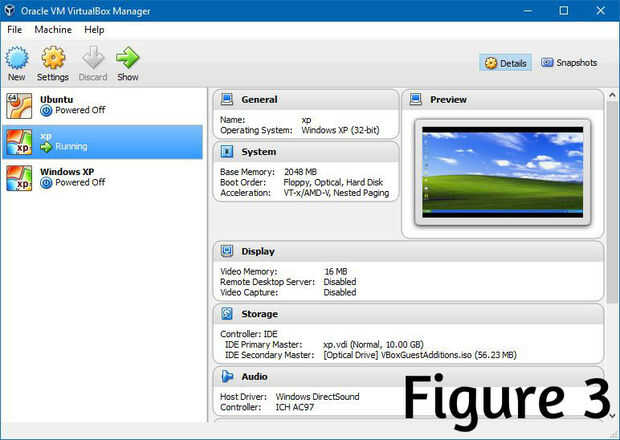Click the Display section icon
Screen dimensions: 620x440
click(x=227, y=251)
